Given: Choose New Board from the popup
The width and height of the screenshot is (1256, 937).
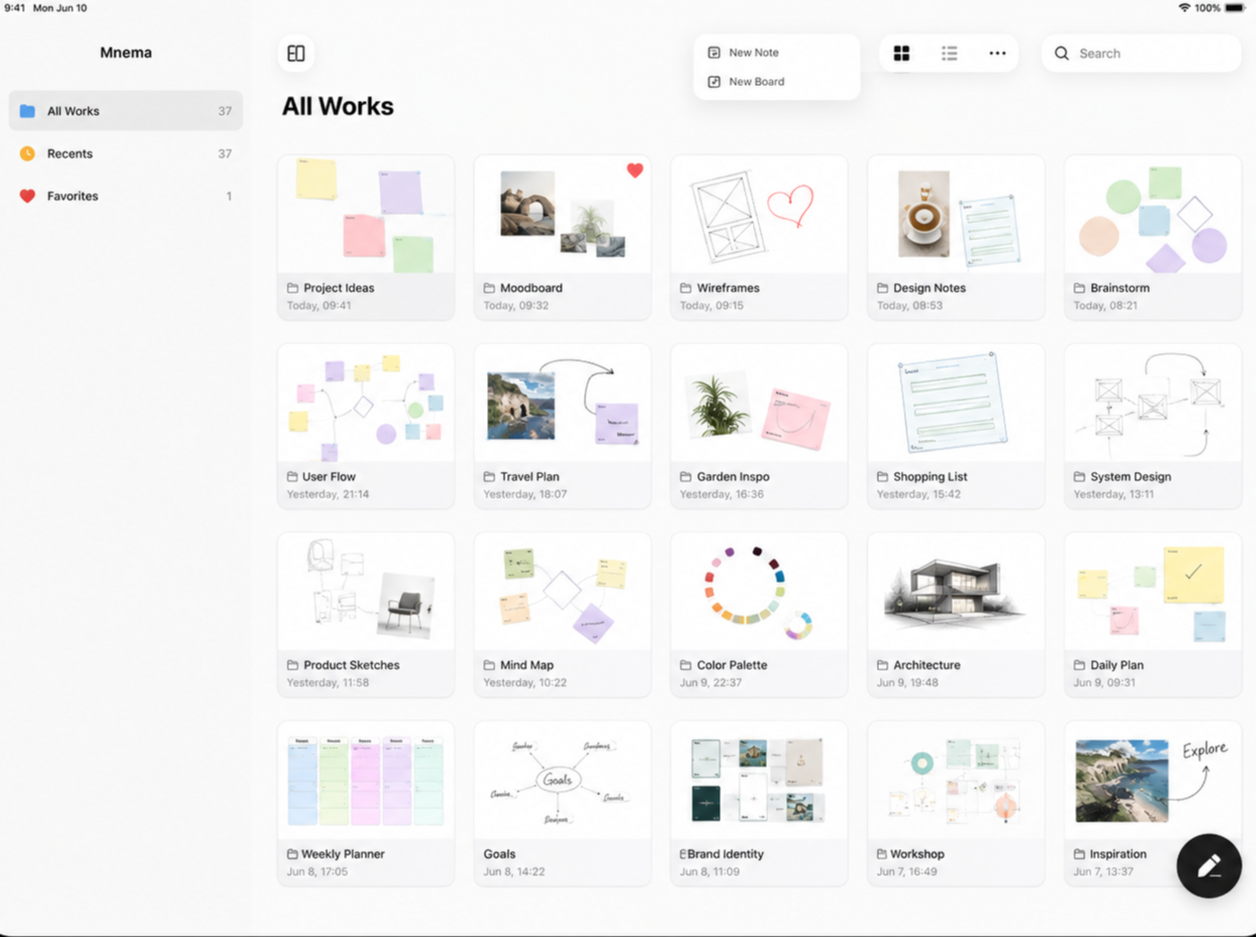Looking at the screenshot, I should [776, 82].
